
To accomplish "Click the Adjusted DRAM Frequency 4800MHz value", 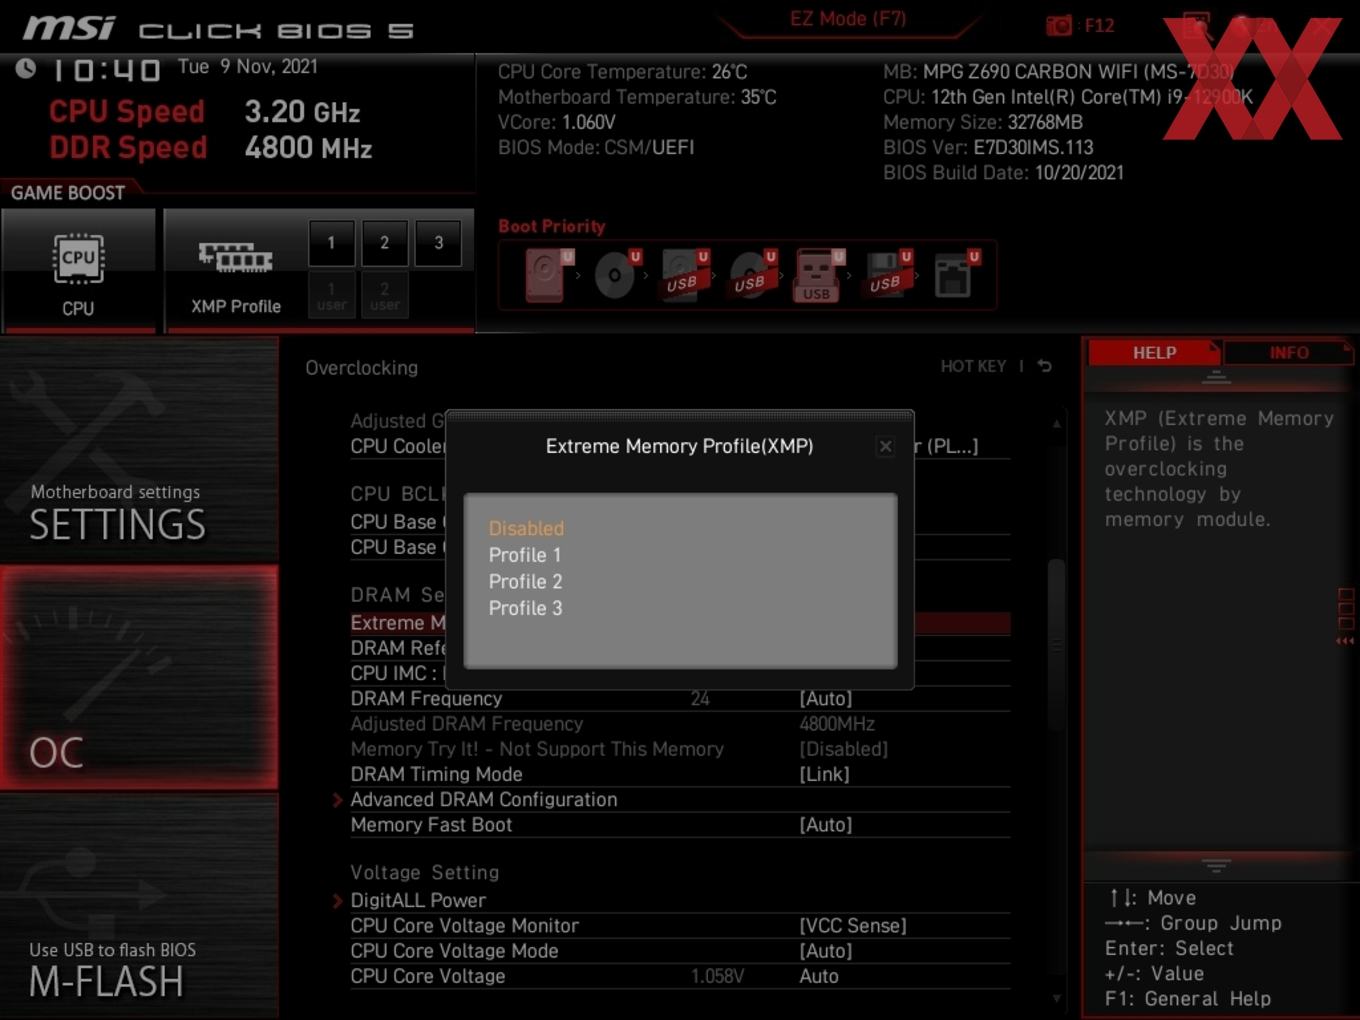I will click(x=836, y=724).
